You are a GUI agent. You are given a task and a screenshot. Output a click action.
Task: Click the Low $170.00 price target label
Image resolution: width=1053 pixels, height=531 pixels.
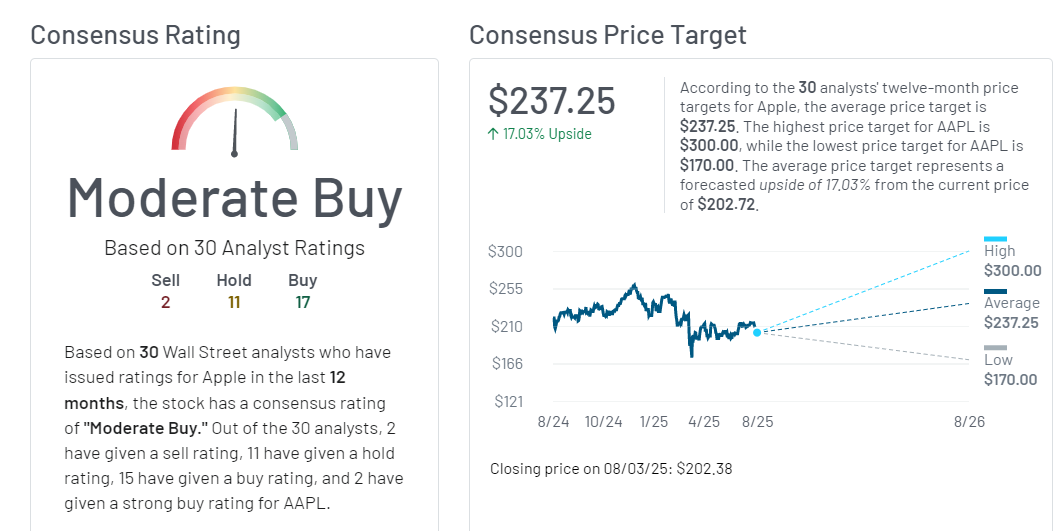click(1012, 370)
